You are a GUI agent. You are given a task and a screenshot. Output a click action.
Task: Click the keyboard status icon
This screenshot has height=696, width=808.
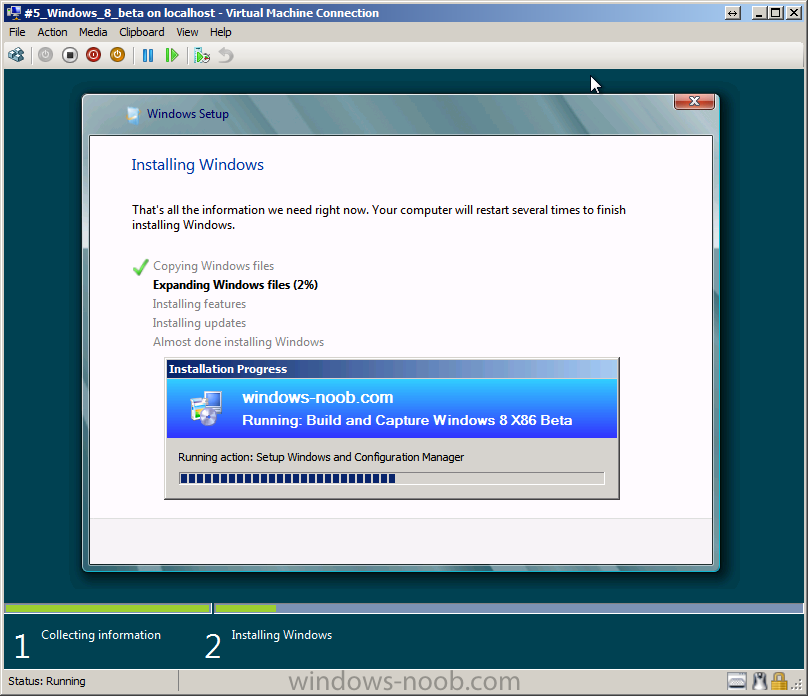tap(737, 681)
